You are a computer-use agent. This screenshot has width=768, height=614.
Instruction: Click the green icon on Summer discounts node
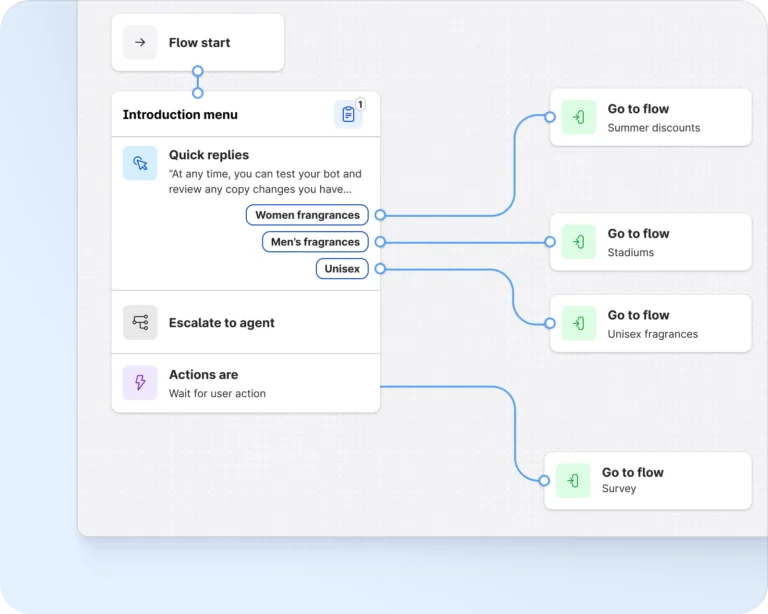coord(578,118)
